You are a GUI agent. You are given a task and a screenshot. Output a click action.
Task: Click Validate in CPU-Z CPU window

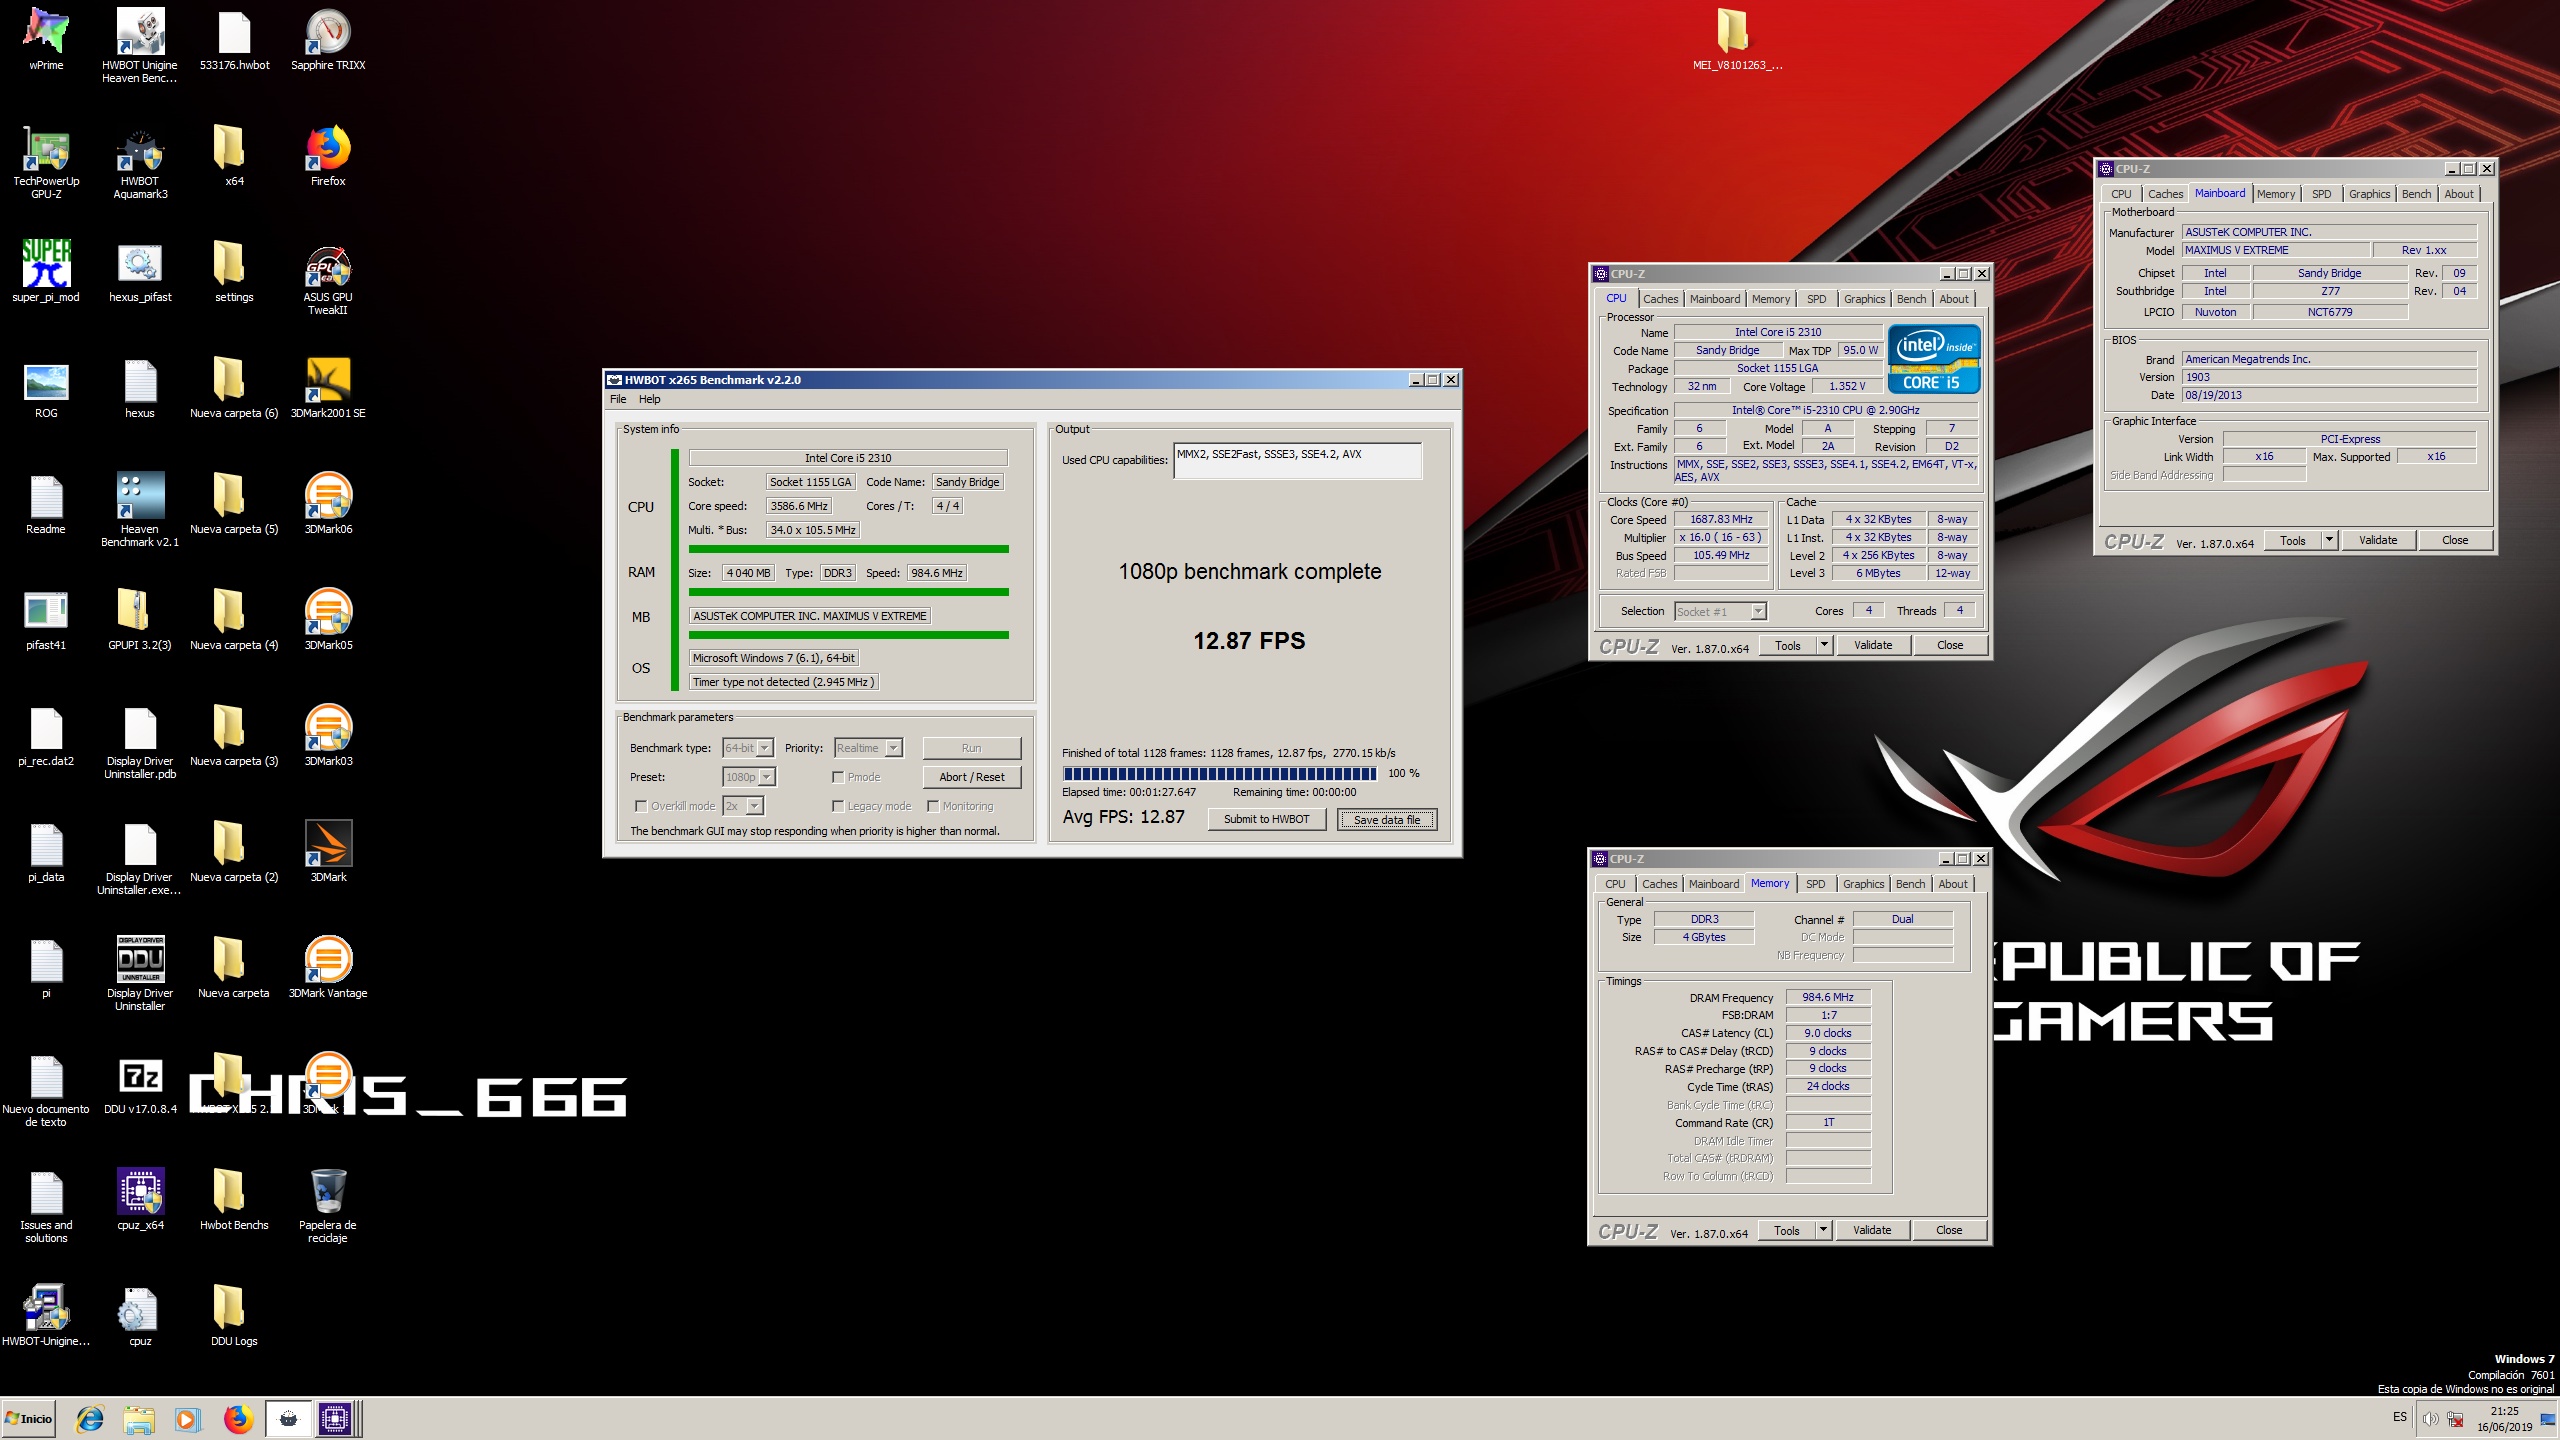(1873, 645)
